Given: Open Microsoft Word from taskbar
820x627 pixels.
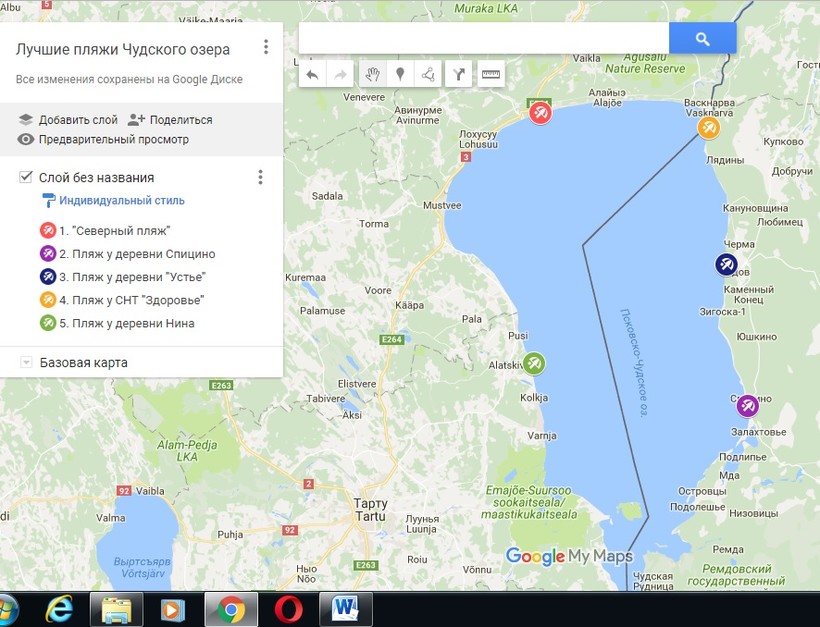Looking at the screenshot, I should click(x=346, y=610).
